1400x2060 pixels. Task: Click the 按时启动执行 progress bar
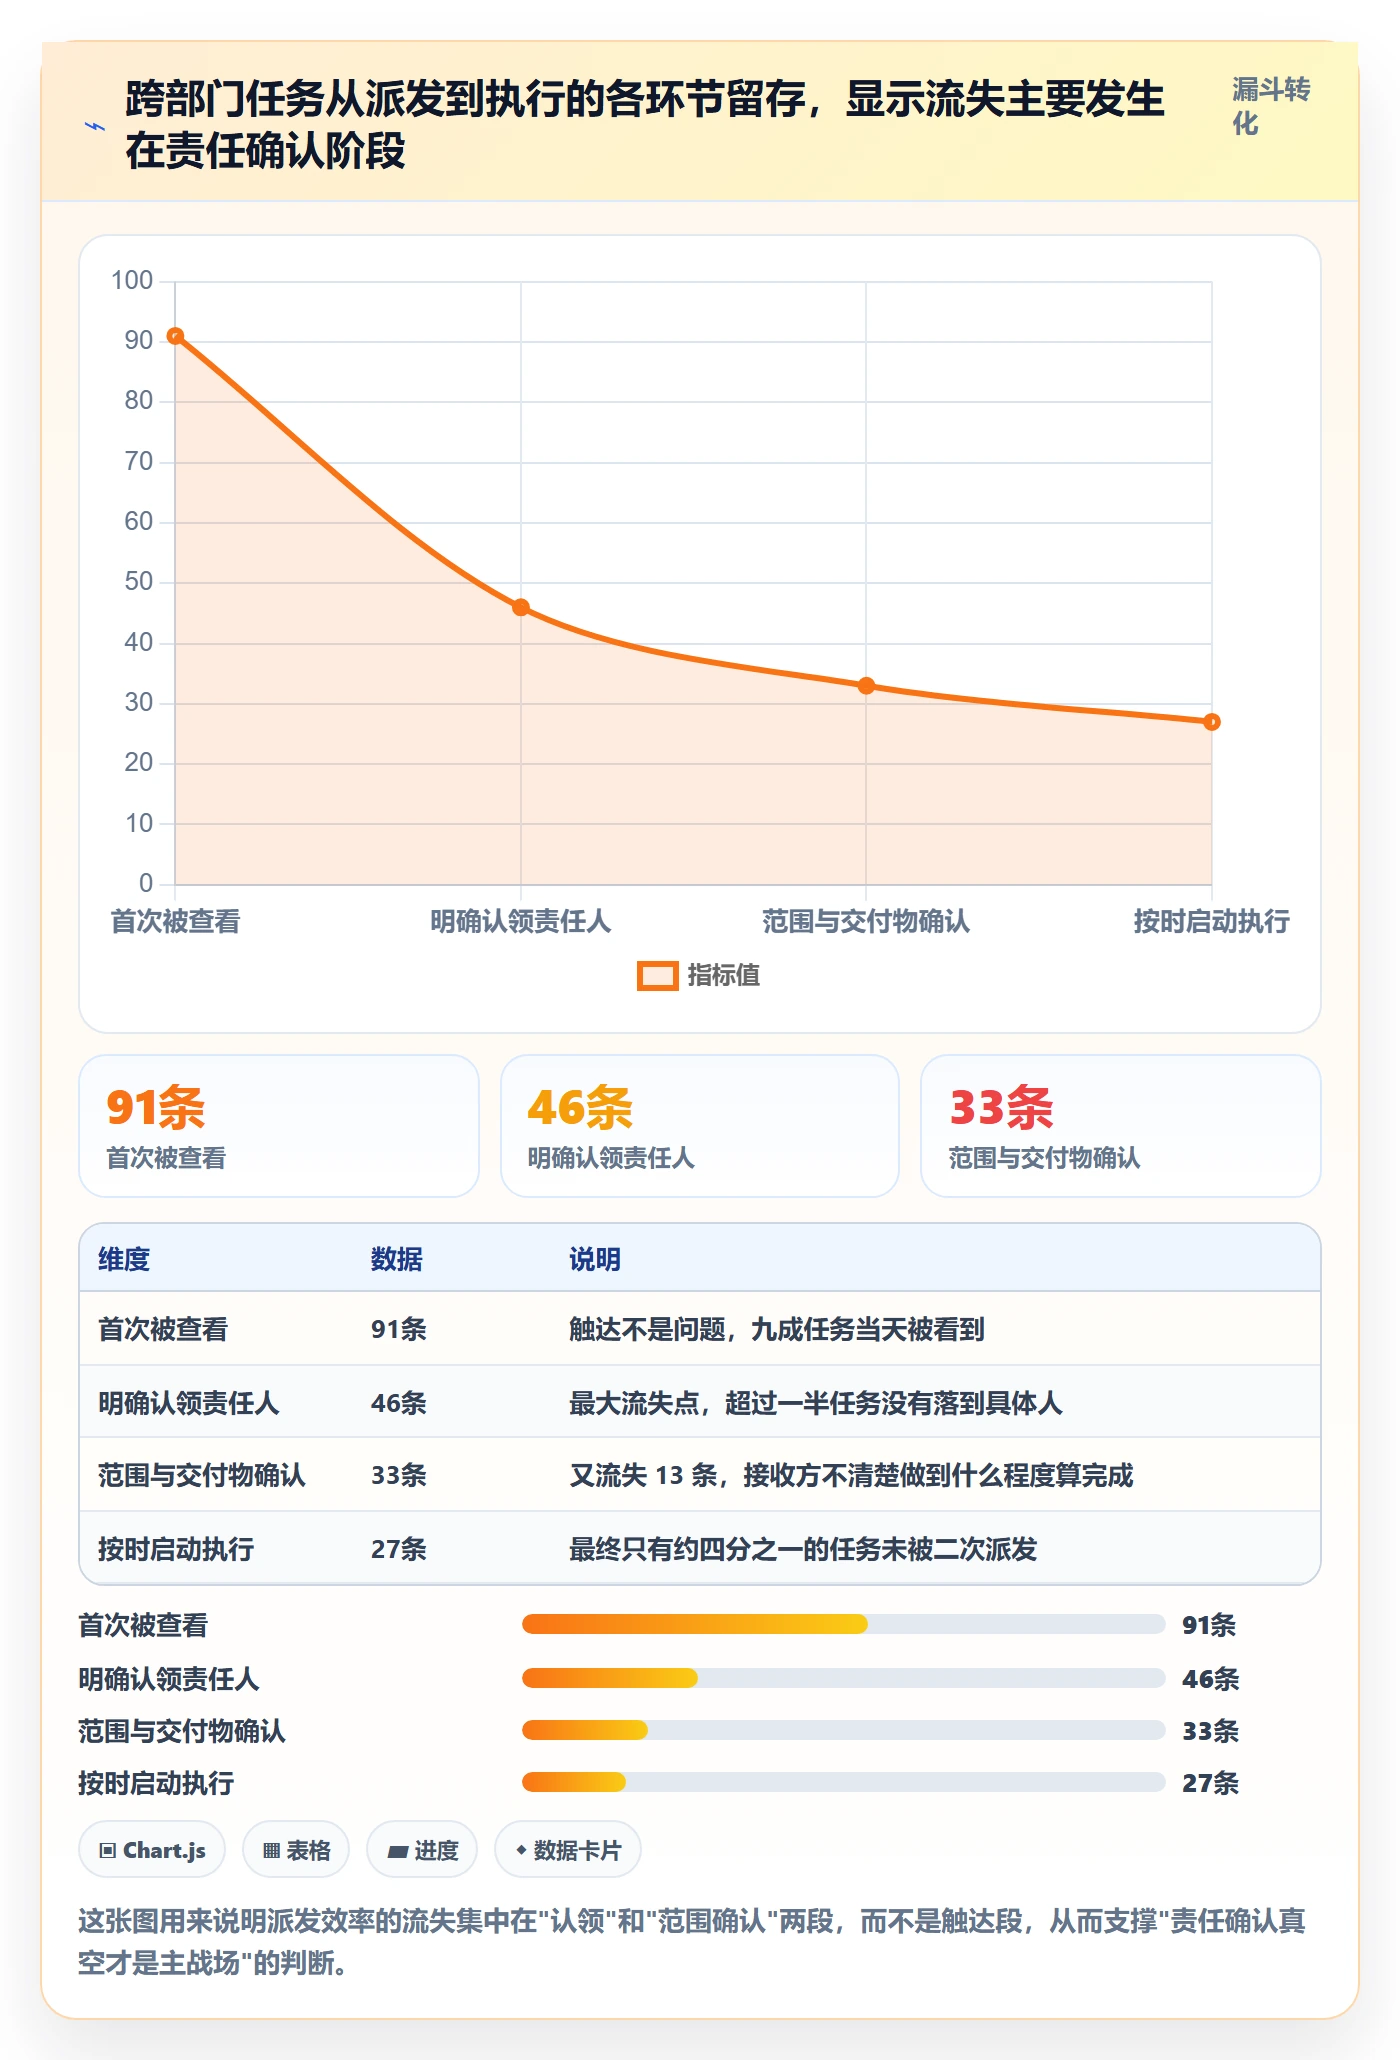pyautogui.click(x=844, y=1782)
